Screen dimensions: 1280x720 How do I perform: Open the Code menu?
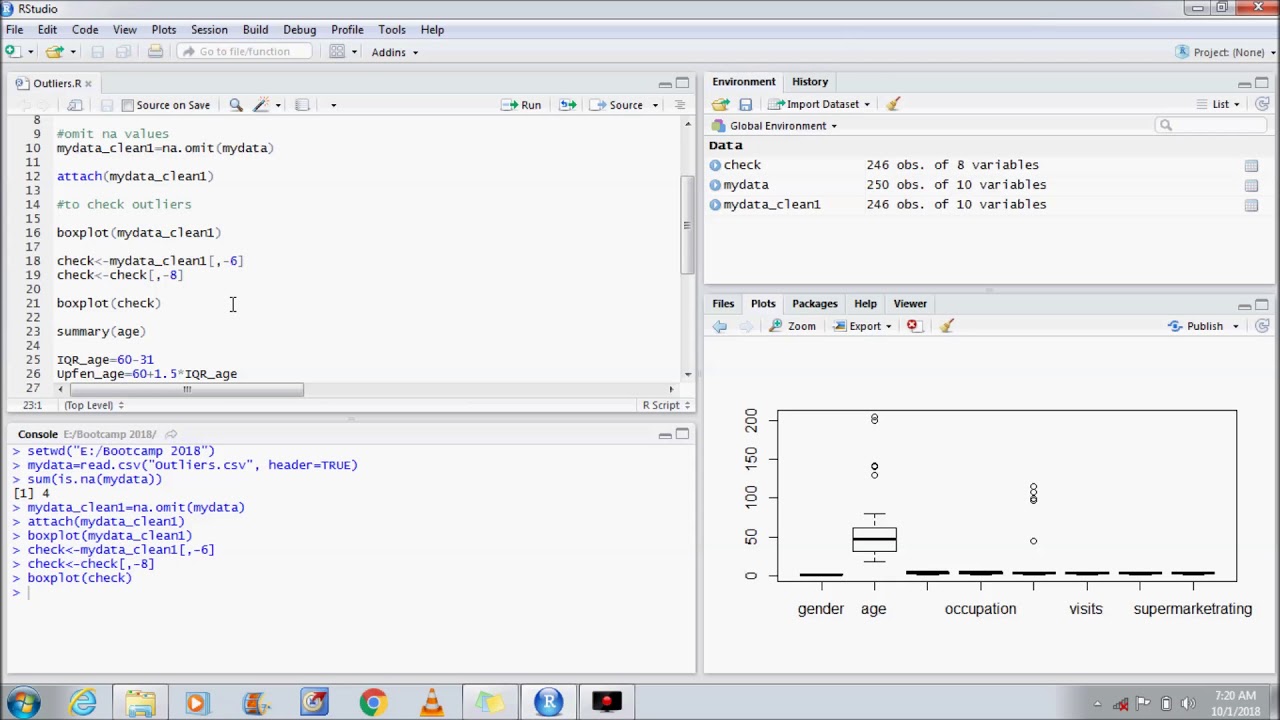pos(85,29)
